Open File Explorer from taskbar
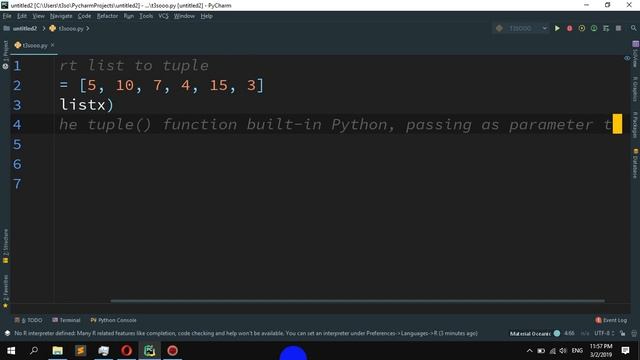The image size is (640, 360). pos(58,351)
